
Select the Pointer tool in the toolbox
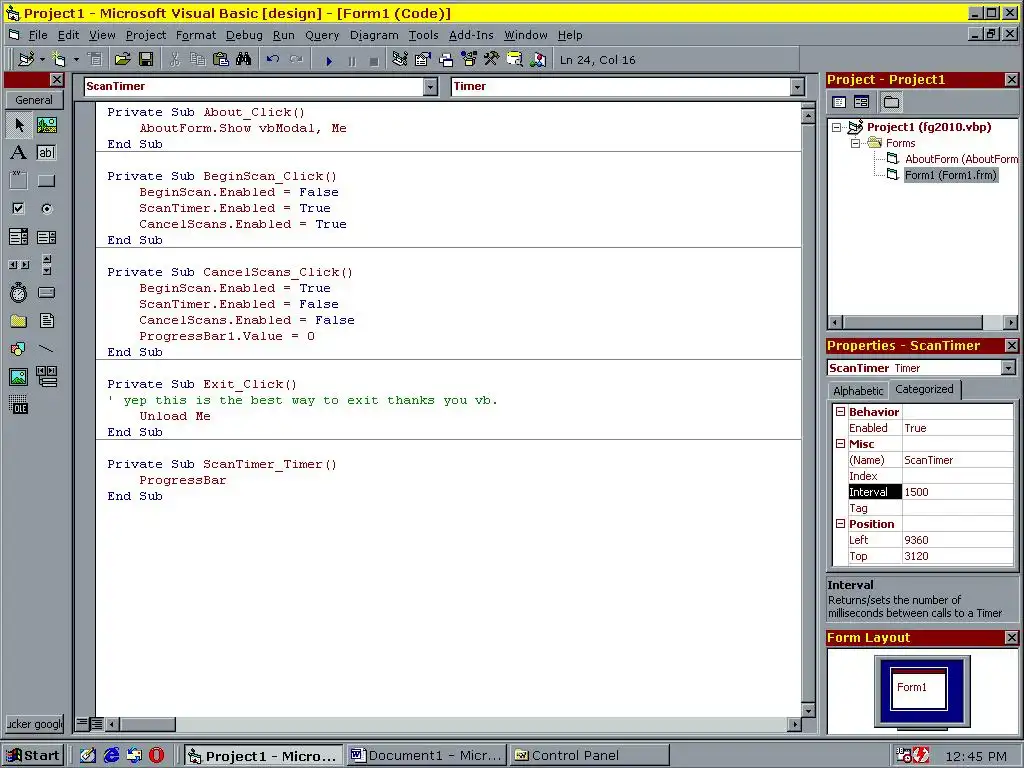[19, 125]
